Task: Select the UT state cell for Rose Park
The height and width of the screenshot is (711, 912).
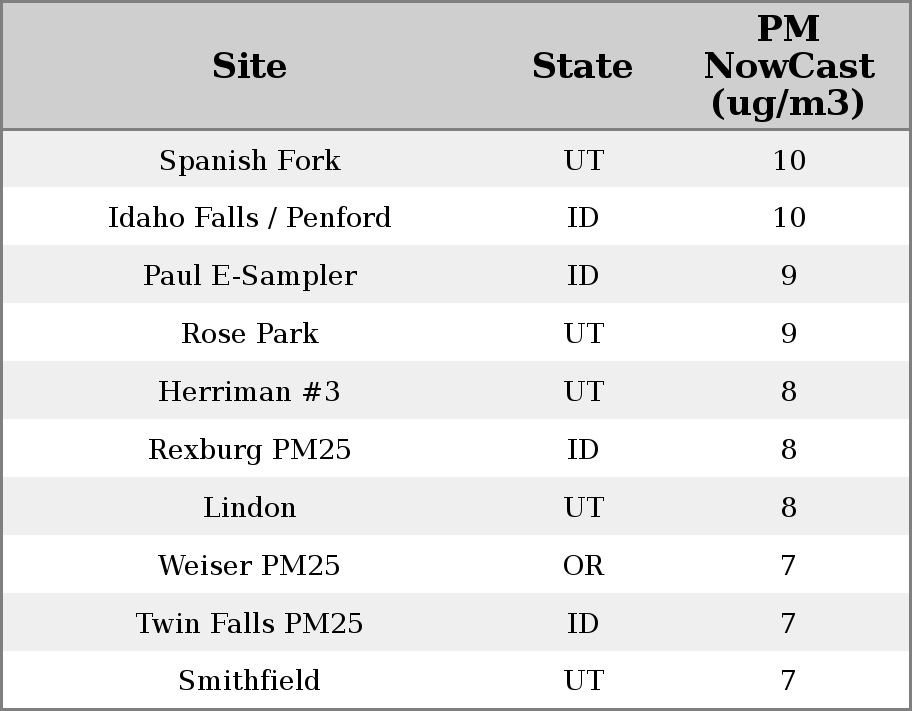Action: (583, 334)
